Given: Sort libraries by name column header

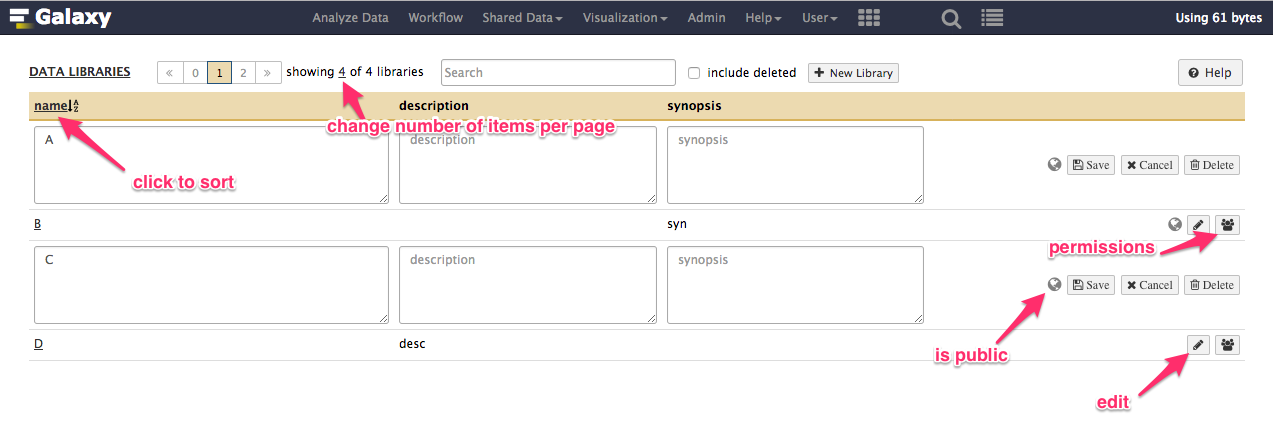Looking at the screenshot, I should pyautogui.click(x=56, y=106).
